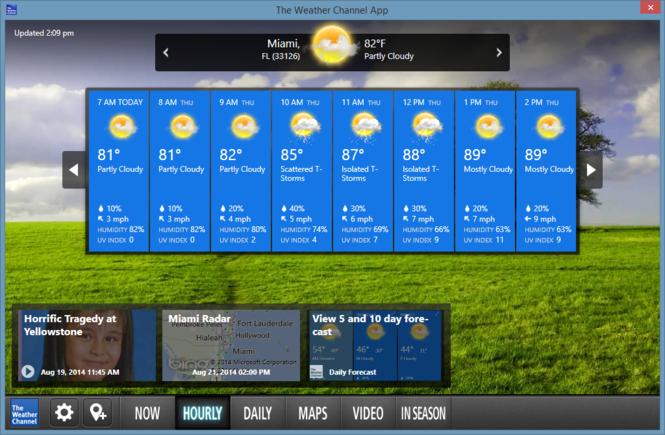Viewport: 665px width, 435px height.
Task: Click HUMIDITY 74% in 10 AM card
Action: 304,229
